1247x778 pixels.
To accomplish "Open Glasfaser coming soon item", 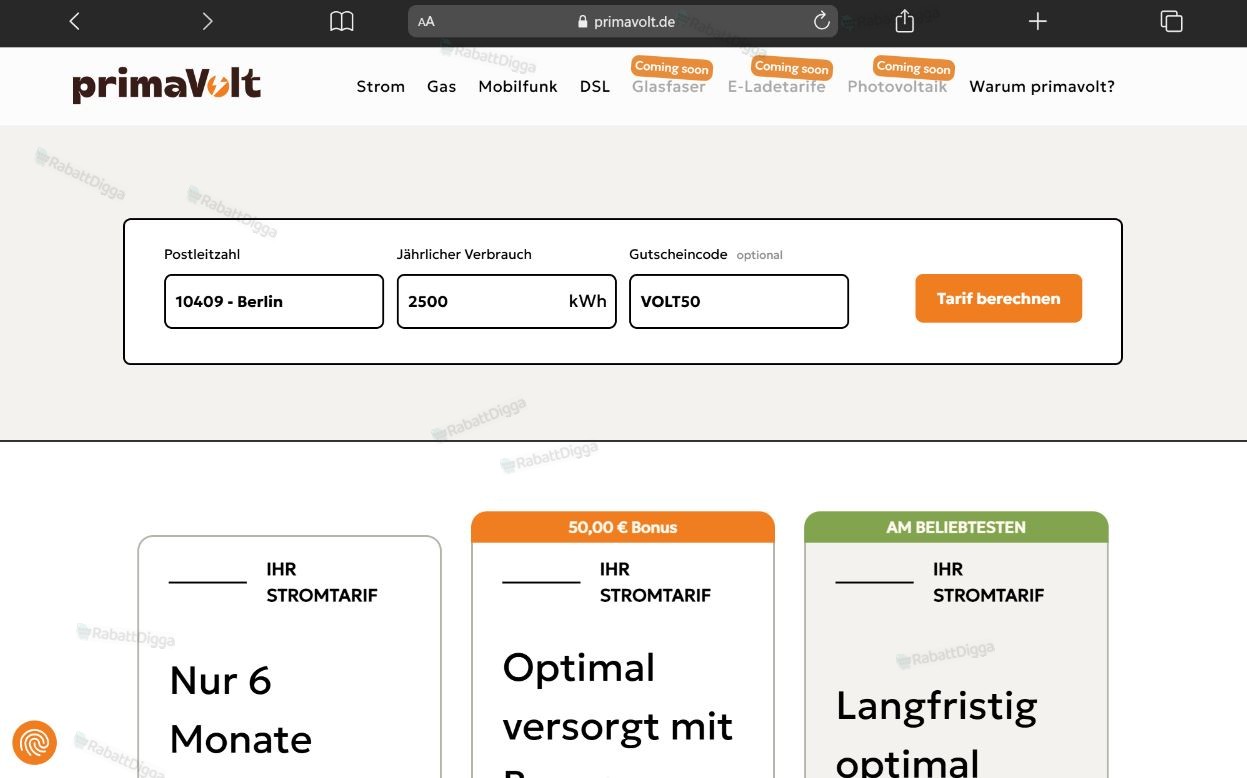I will click(669, 86).
